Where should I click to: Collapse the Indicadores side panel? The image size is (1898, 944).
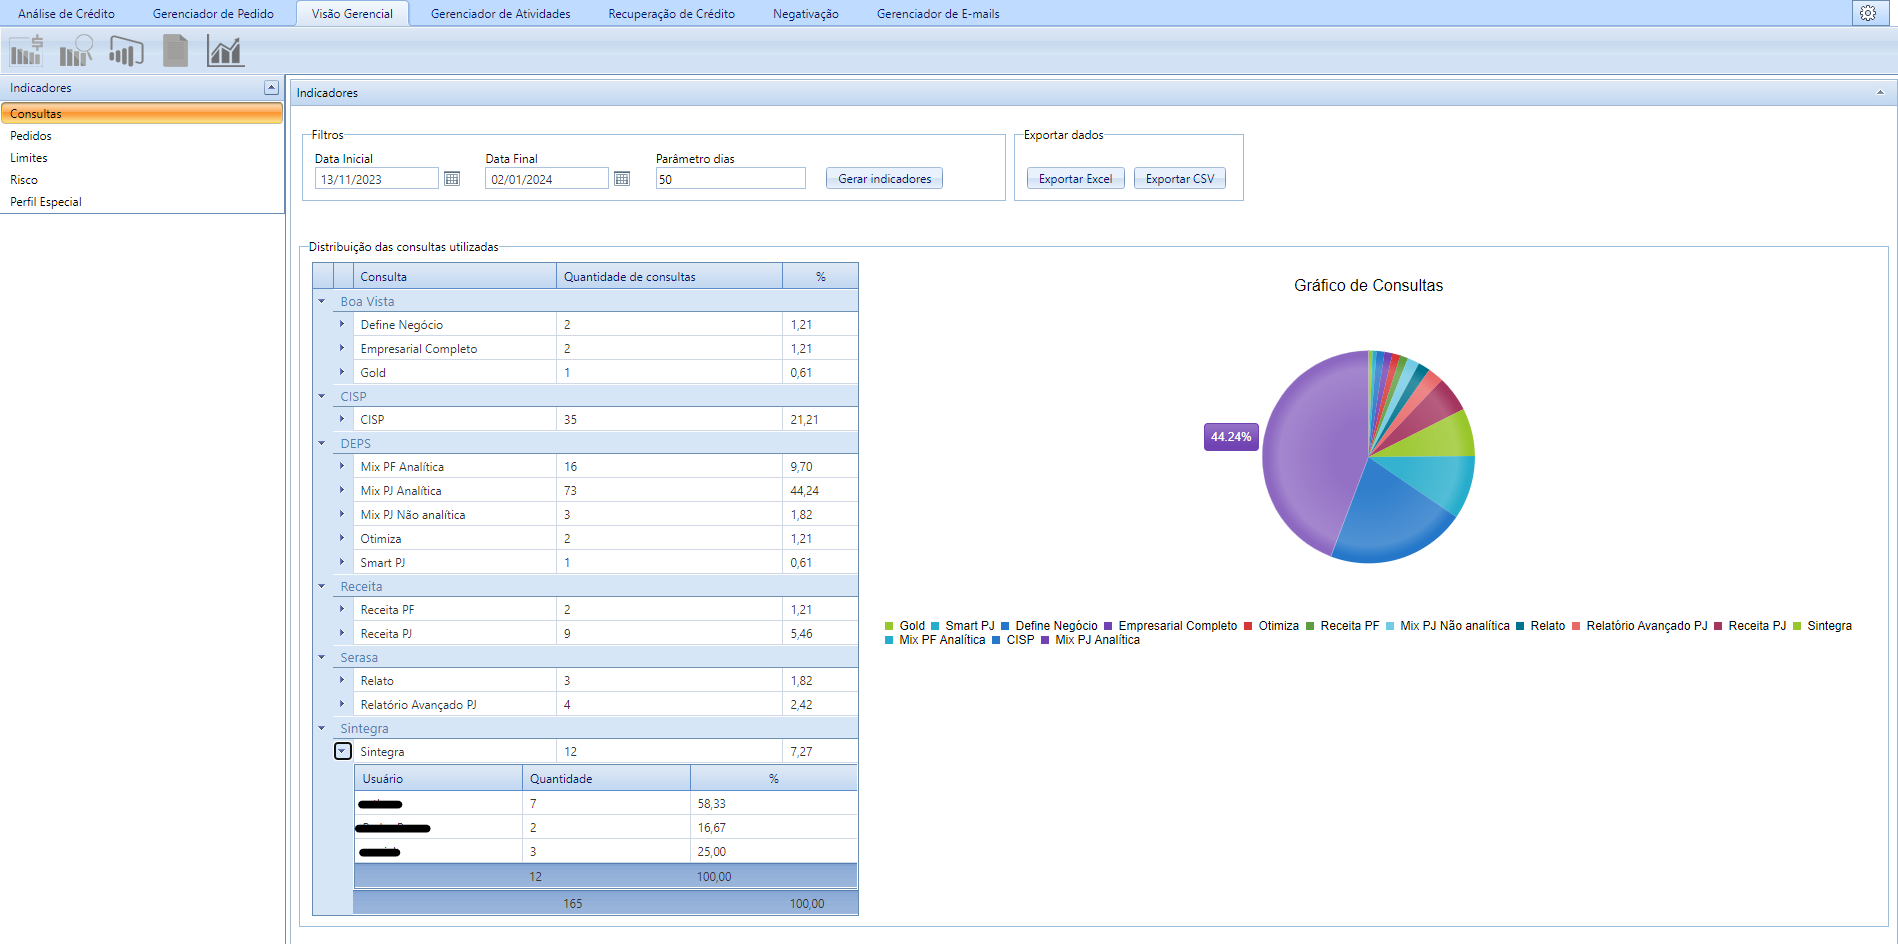(271, 88)
